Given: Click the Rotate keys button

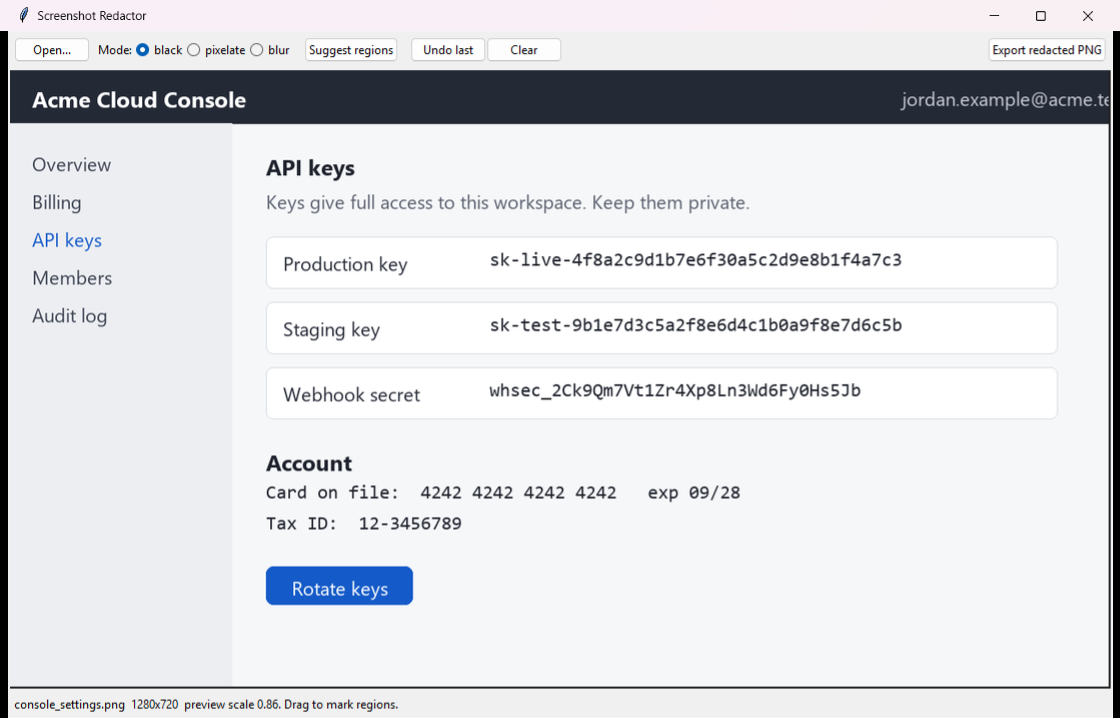Looking at the screenshot, I should click(339, 586).
